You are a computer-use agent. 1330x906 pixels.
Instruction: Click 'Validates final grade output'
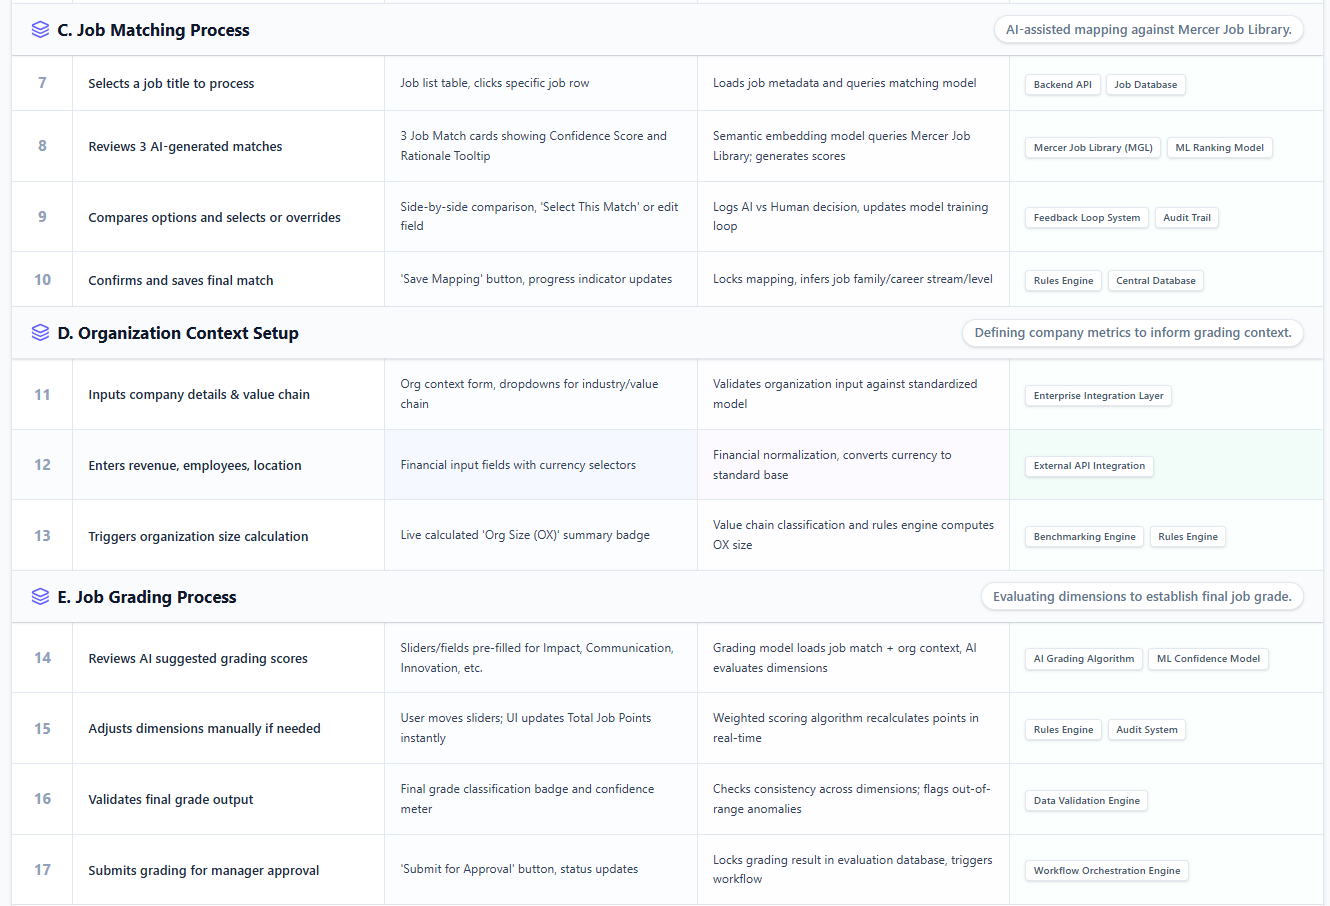pyautogui.click(x=171, y=800)
